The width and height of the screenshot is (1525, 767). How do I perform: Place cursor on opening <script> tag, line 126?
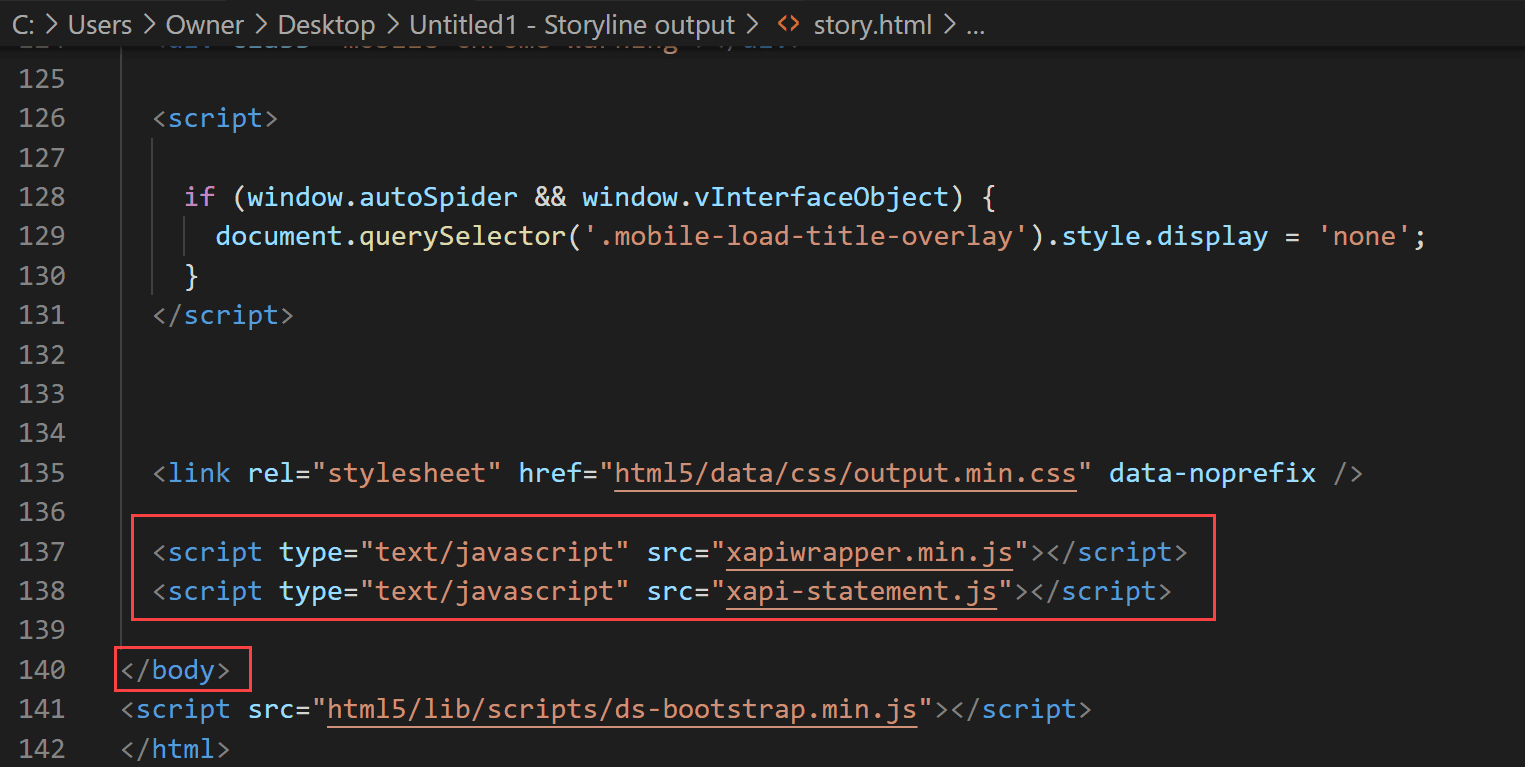[215, 118]
